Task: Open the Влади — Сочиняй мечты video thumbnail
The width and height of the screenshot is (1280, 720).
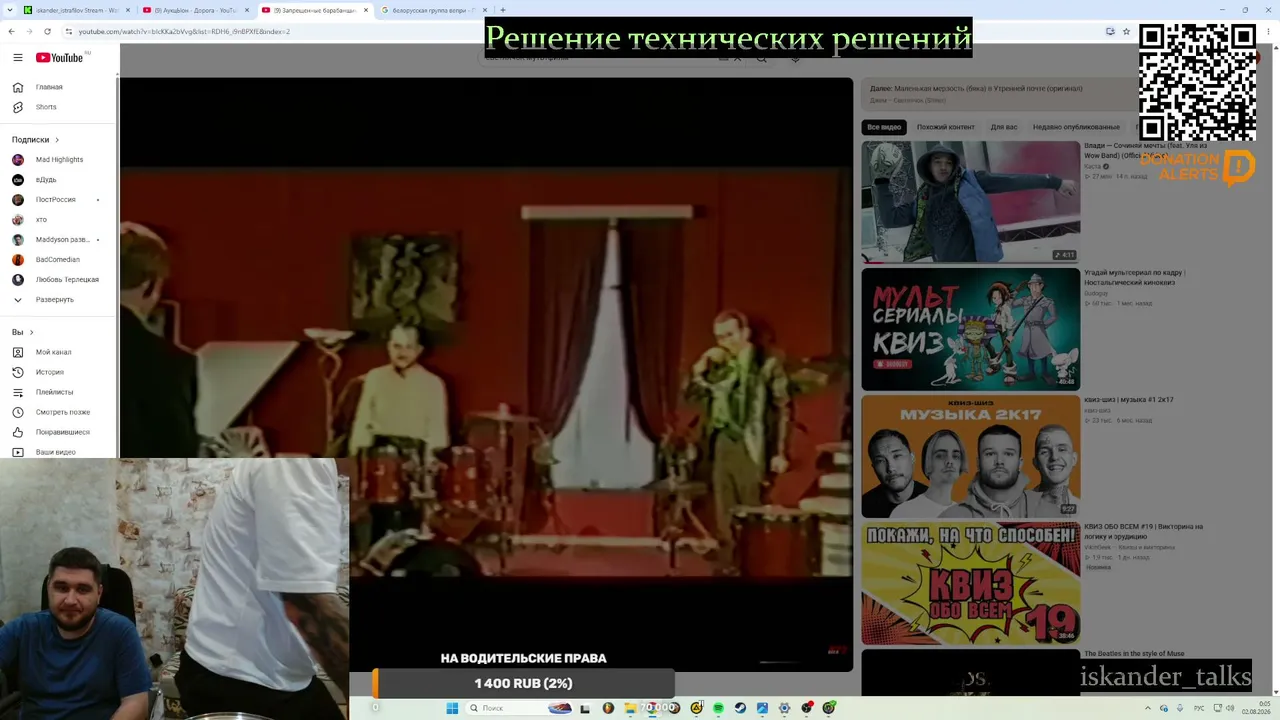Action: (971, 202)
